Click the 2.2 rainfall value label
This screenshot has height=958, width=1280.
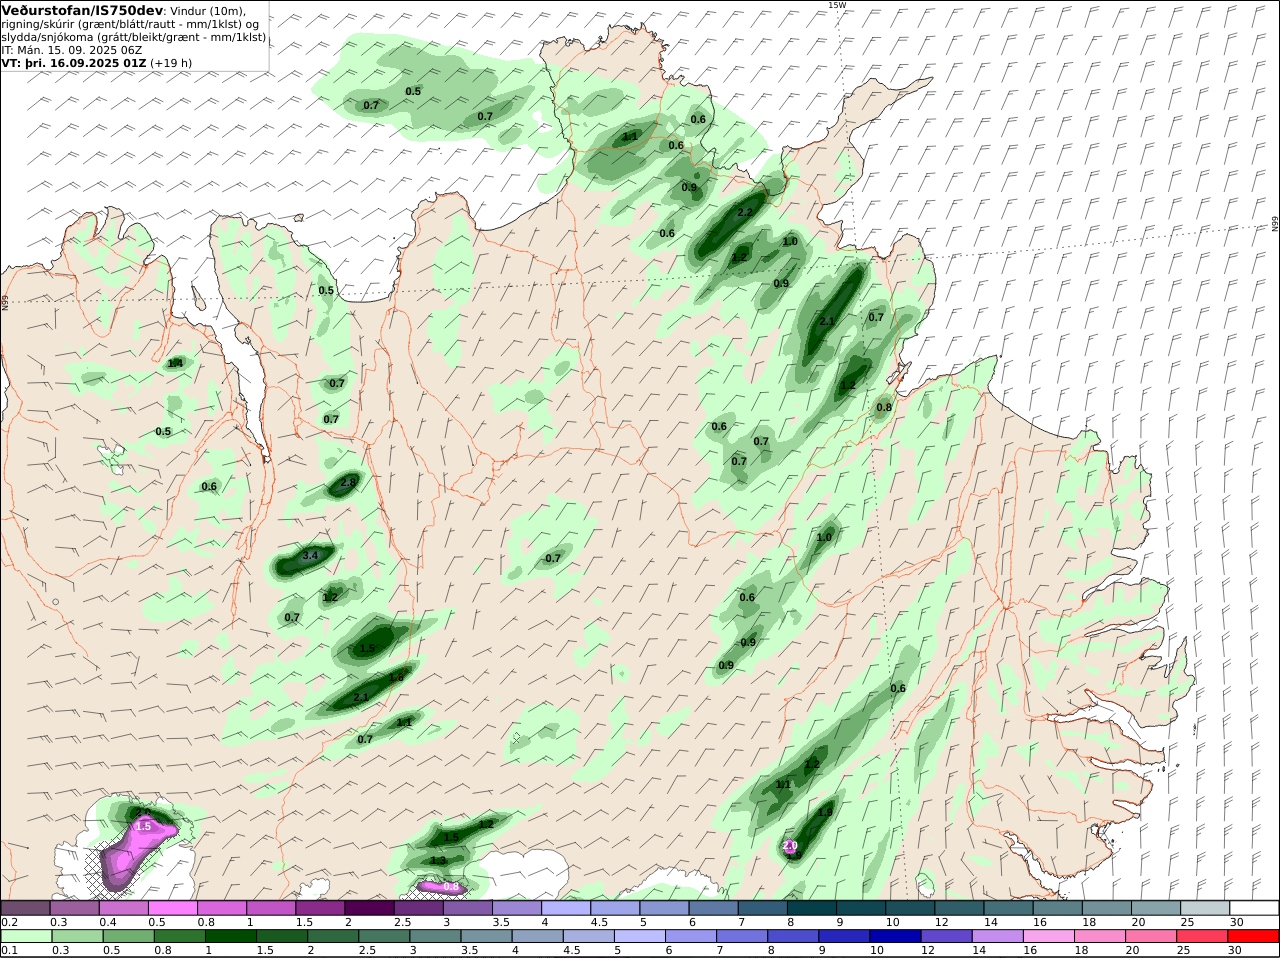click(745, 212)
